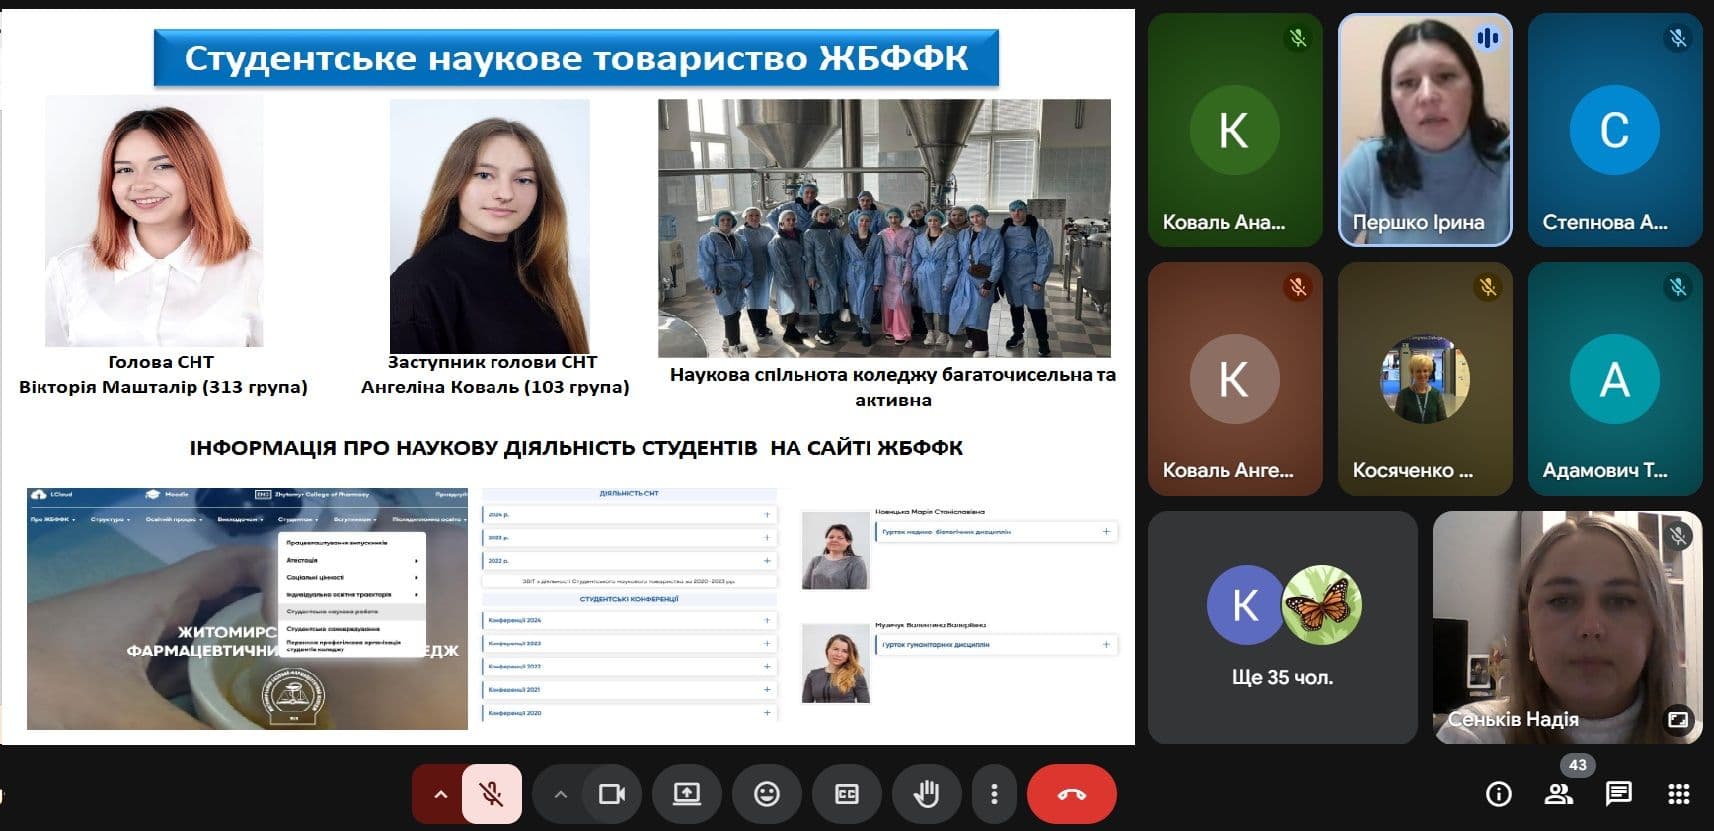Open more options three-dot menu
Screen dimensions: 1714x831
994,794
